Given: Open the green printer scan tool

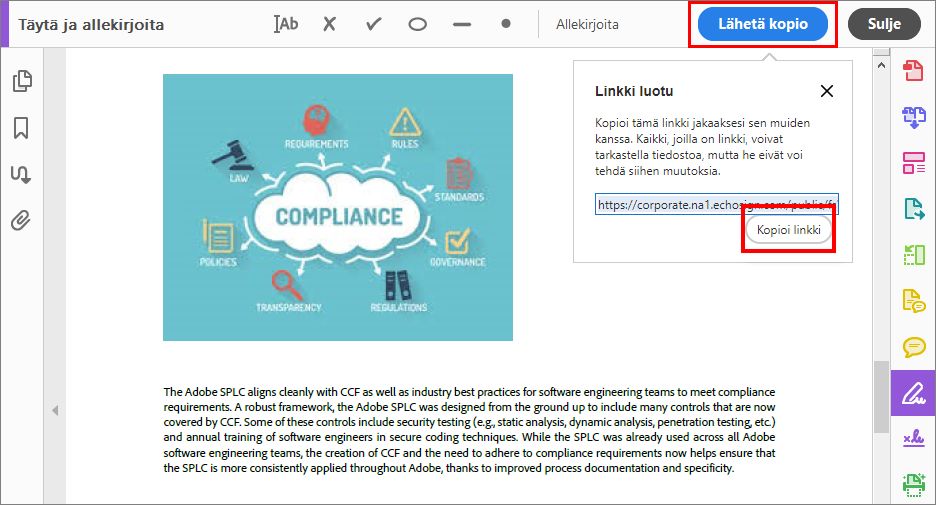Looking at the screenshot, I should (913, 484).
